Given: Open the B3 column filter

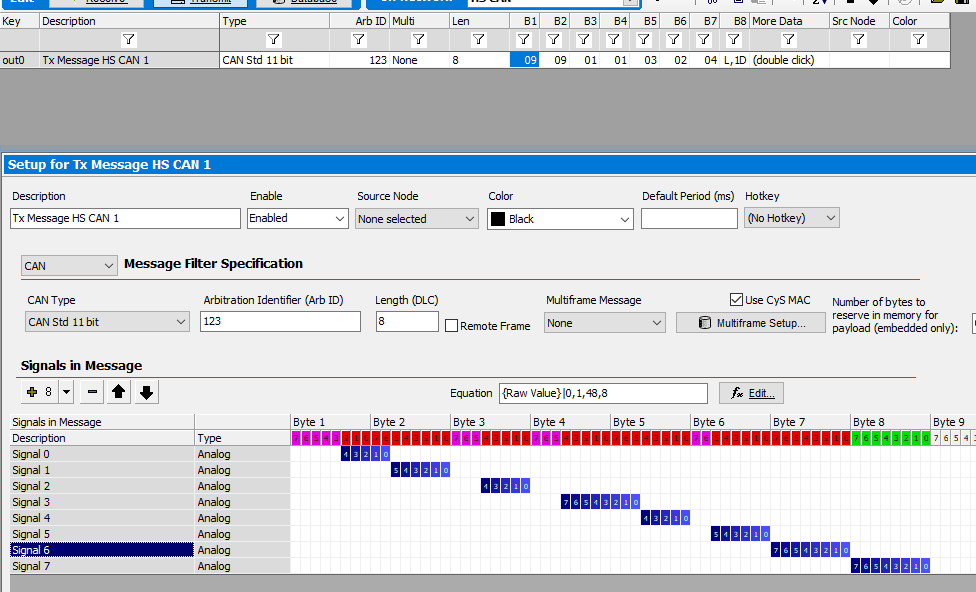Looking at the screenshot, I should [x=584, y=40].
